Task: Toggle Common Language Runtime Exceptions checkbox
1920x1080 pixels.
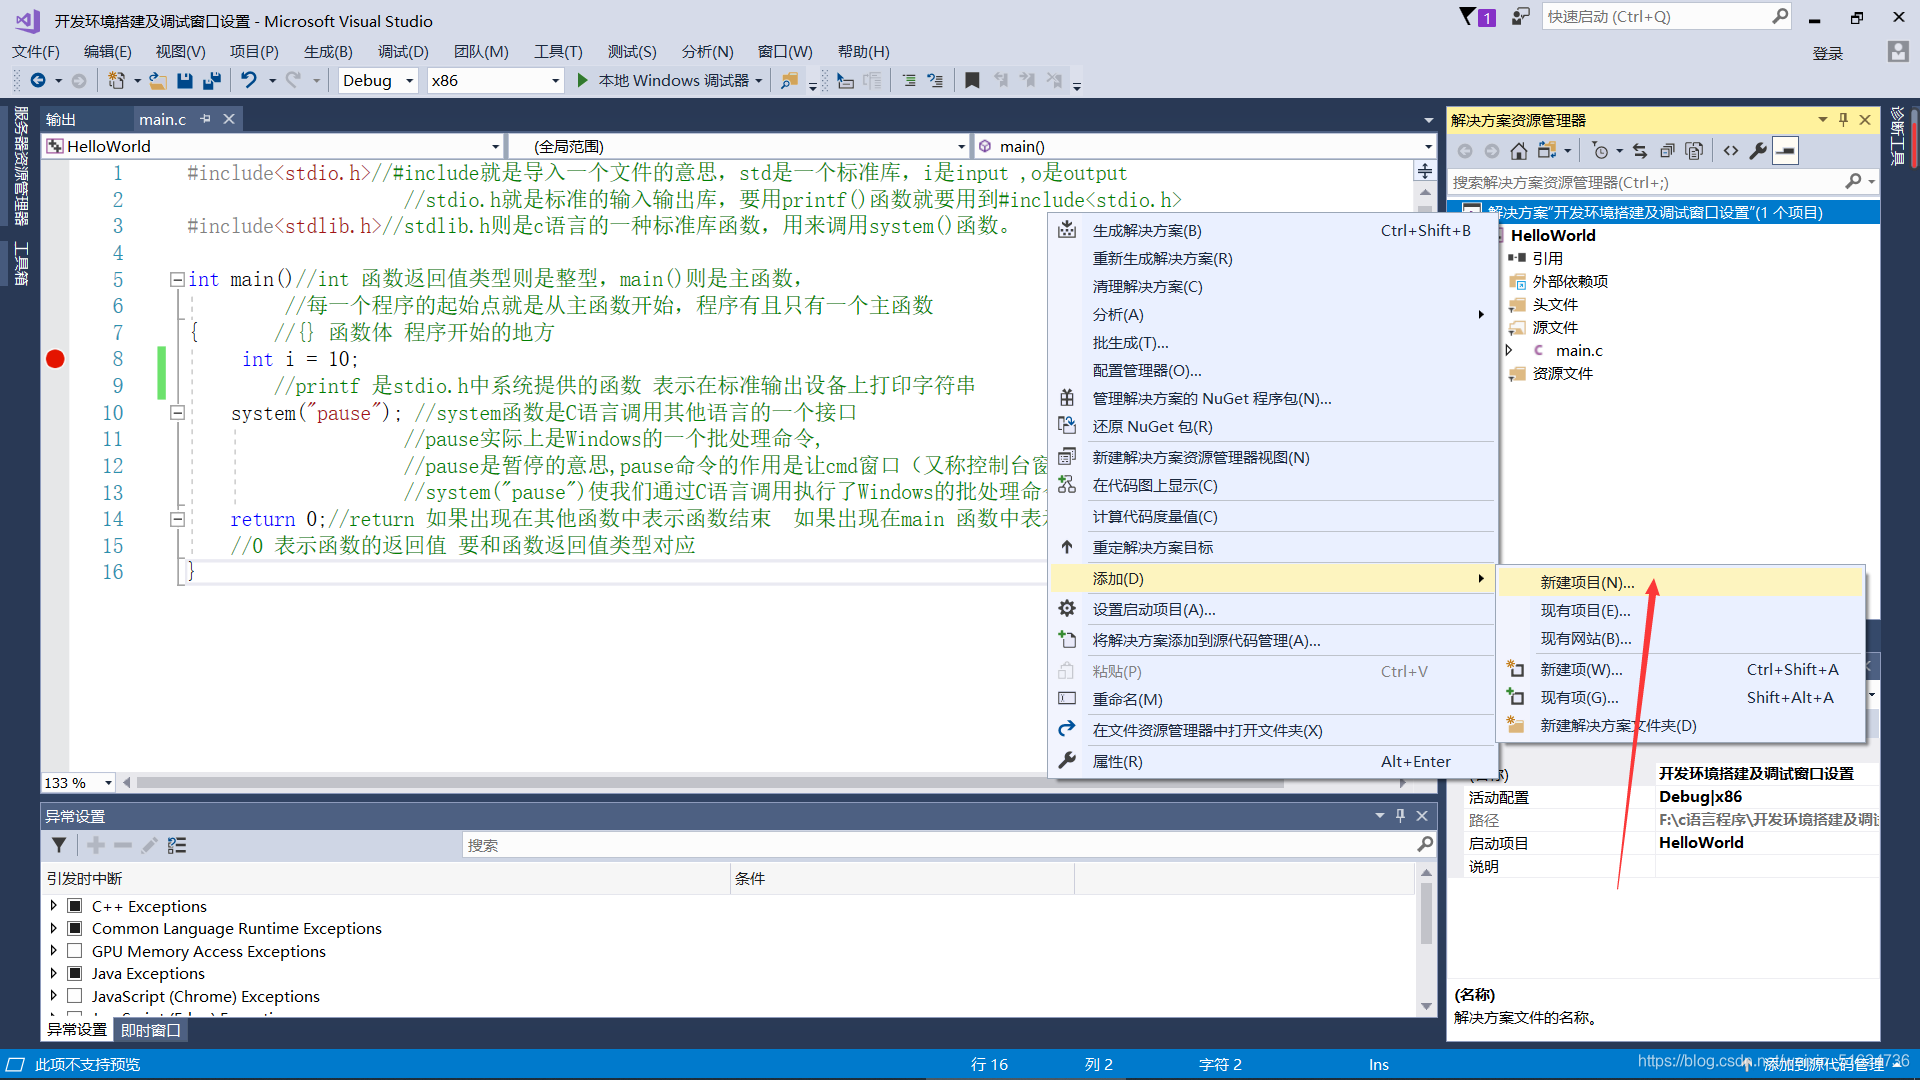Action: click(x=75, y=929)
